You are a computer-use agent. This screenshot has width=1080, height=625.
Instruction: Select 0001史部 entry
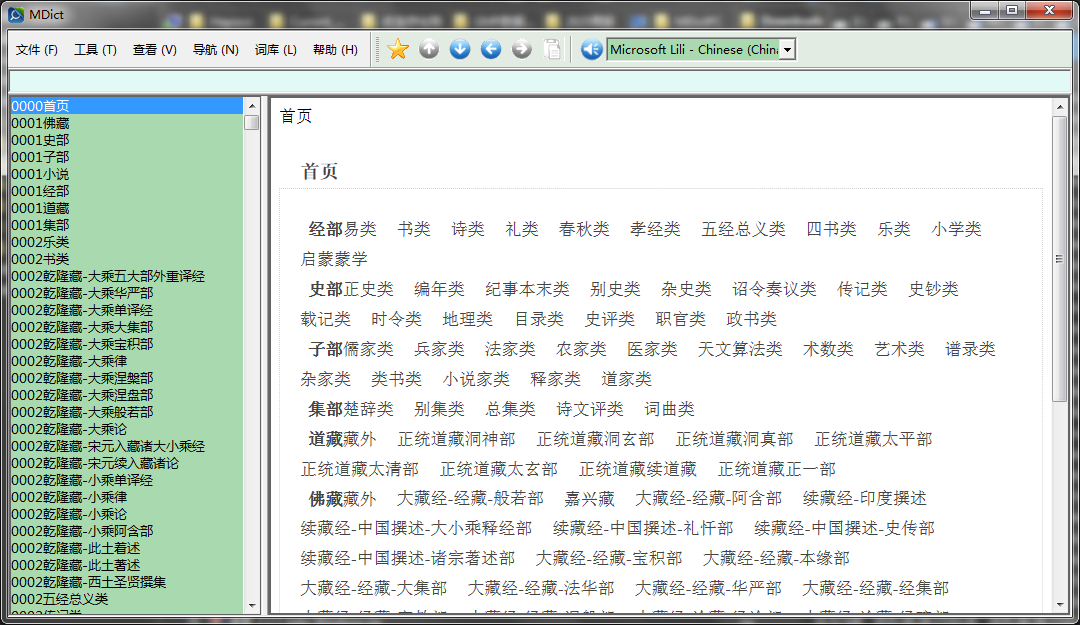tap(126, 140)
